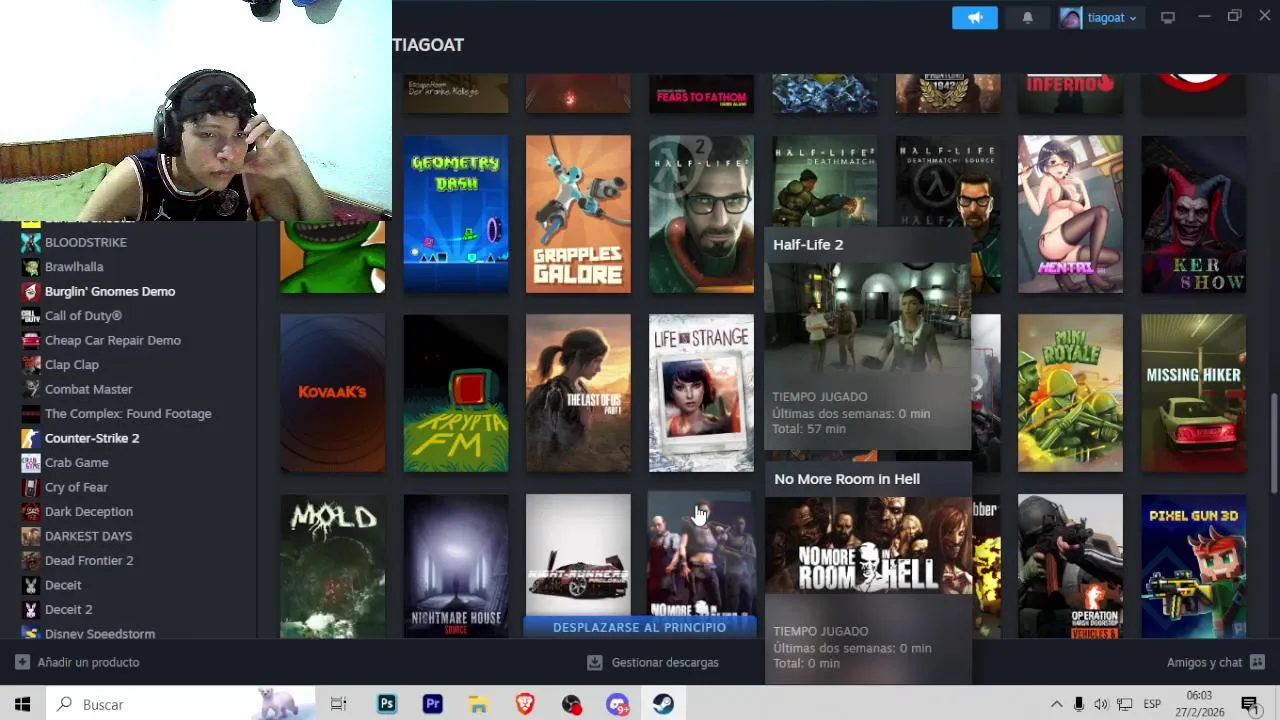Open Amigos y chat
Viewport: 1280px width, 720px height.
(1215, 662)
